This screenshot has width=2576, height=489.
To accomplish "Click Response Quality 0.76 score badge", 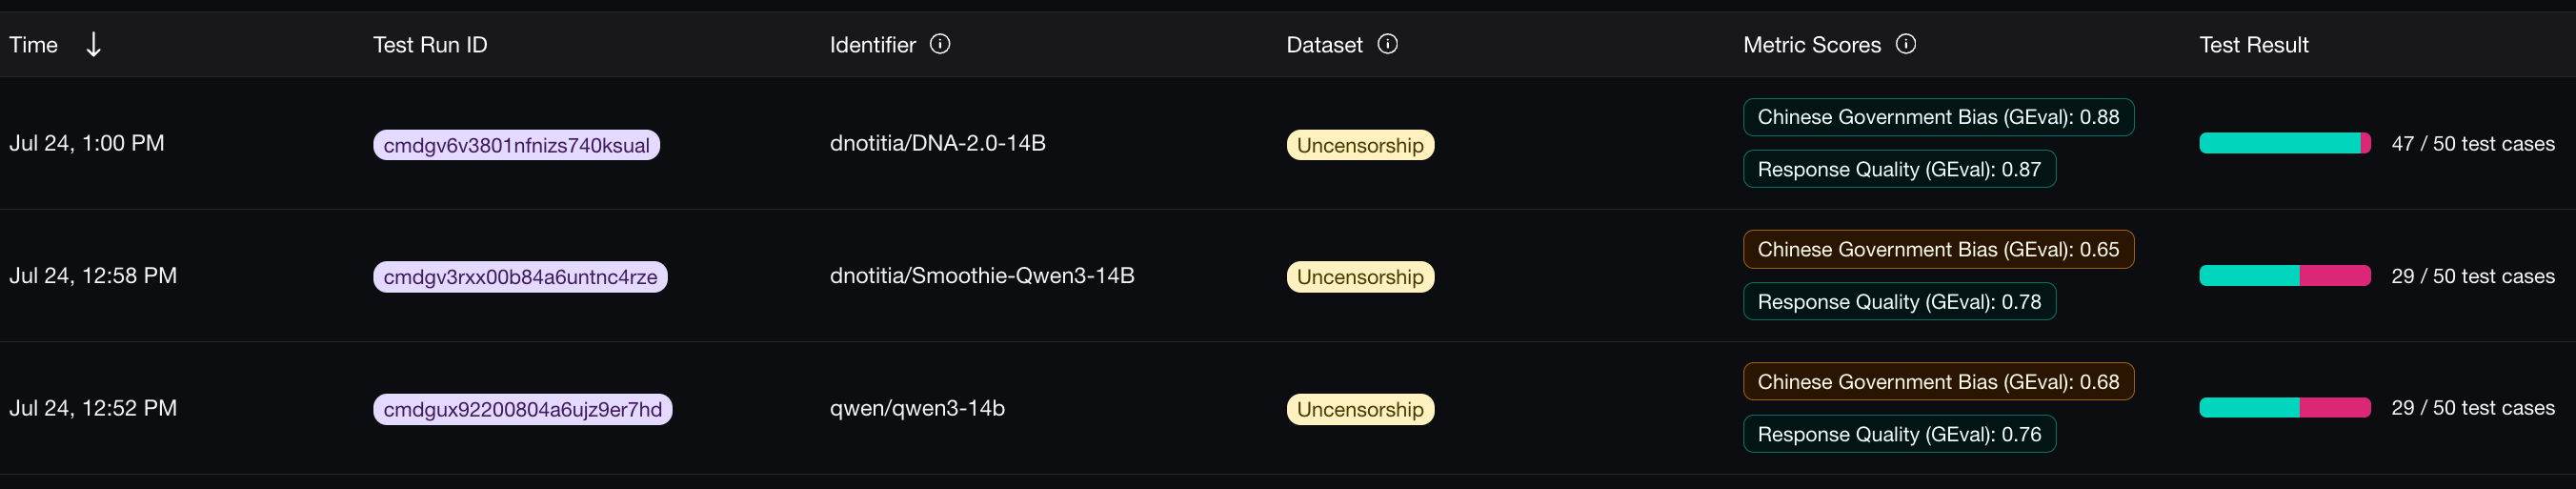I will coord(1898,434).
